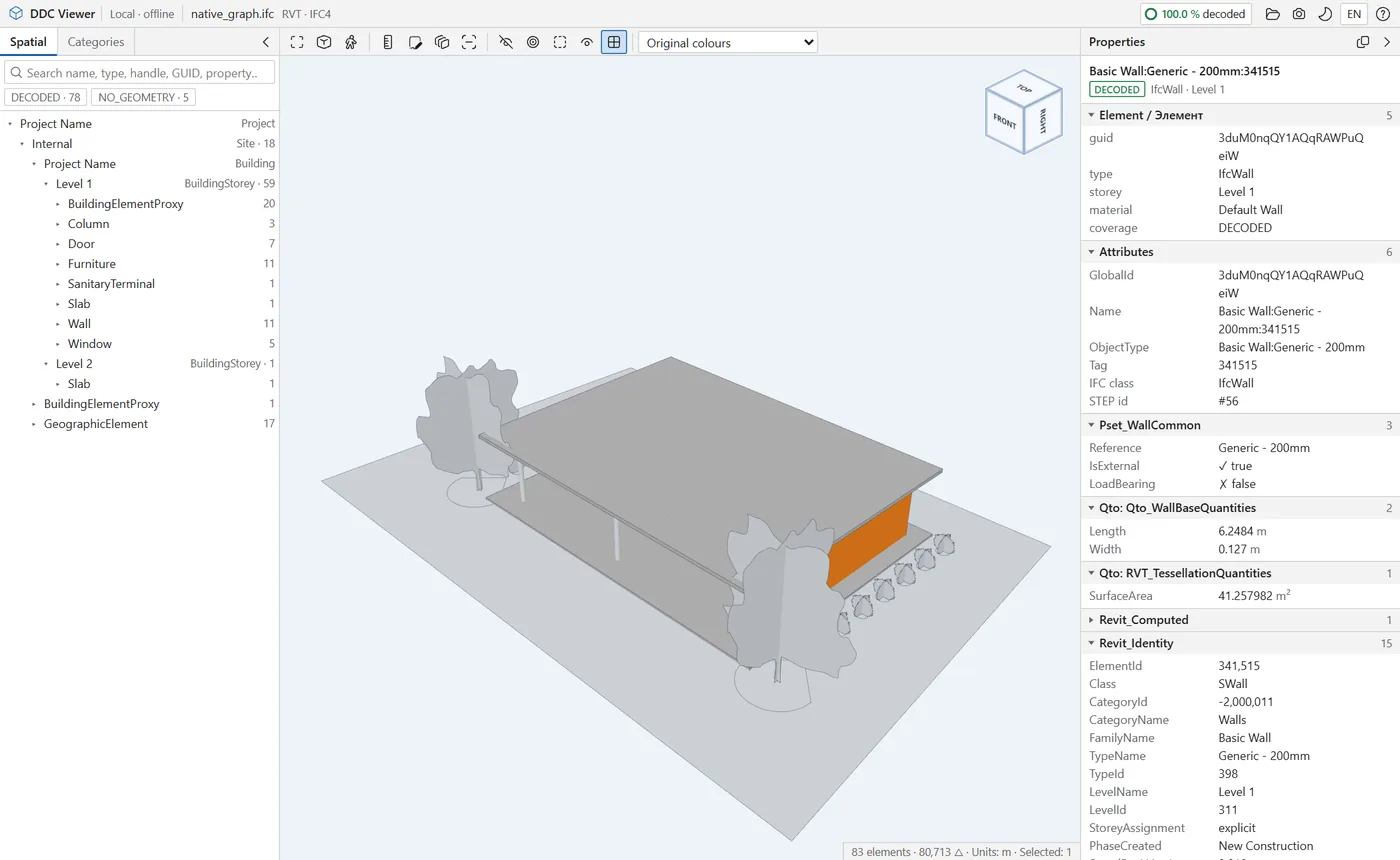
Task: Click the navigation view cube
Action: click(x=1022, y=112)
